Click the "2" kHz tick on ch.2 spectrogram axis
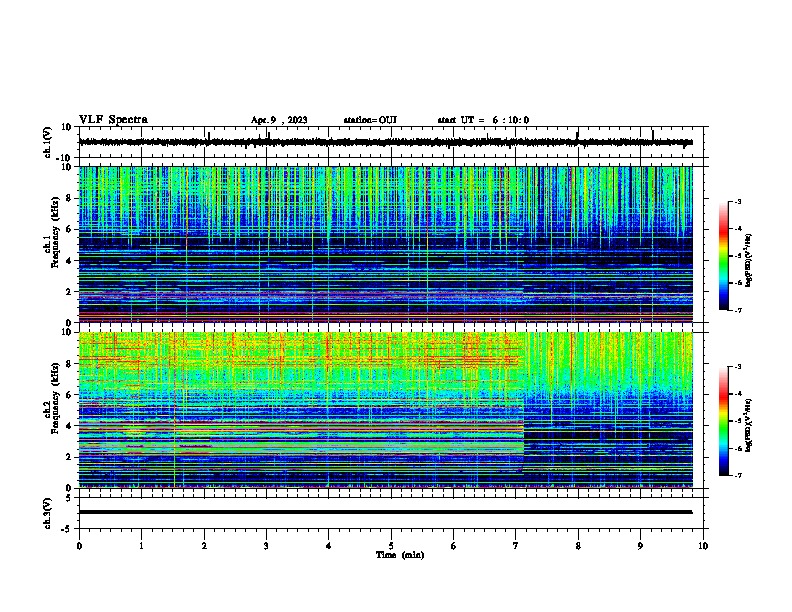Screen dimensions: 792x612 (70, 457)
